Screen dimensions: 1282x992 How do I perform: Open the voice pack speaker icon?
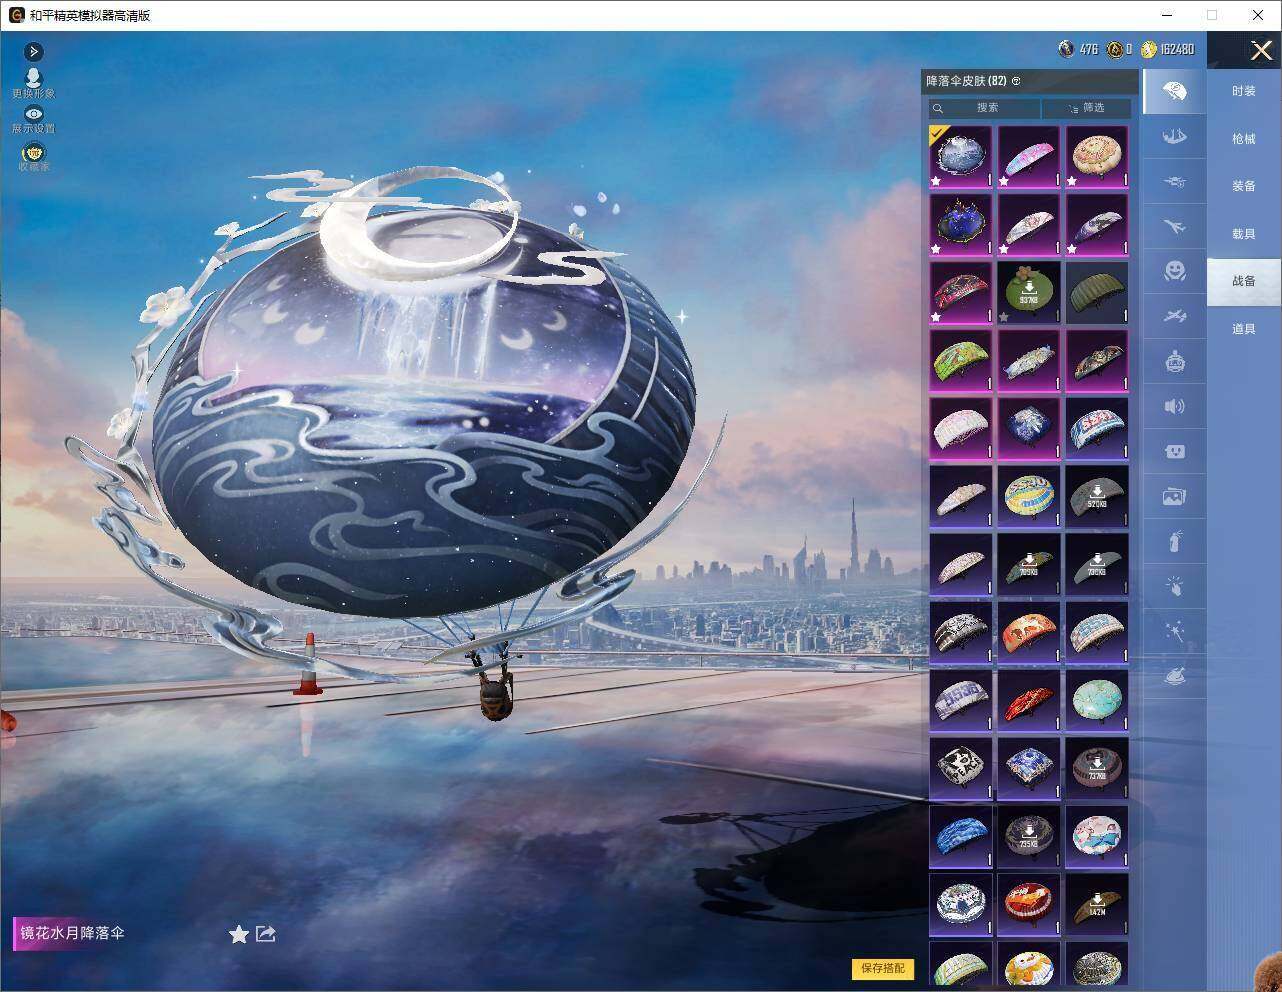pos(1175,406)
